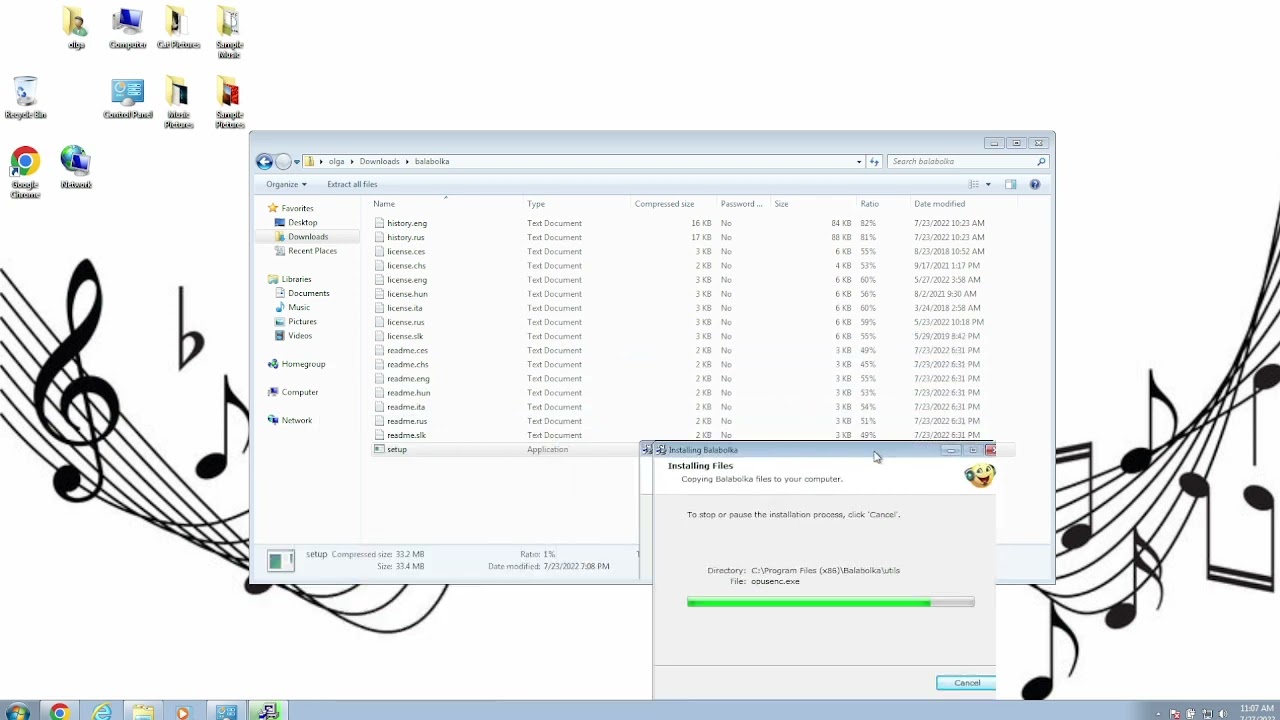Select Videos library in navigation pane
This screenshot has height=720, width=1280.
(x=300, y=336)
